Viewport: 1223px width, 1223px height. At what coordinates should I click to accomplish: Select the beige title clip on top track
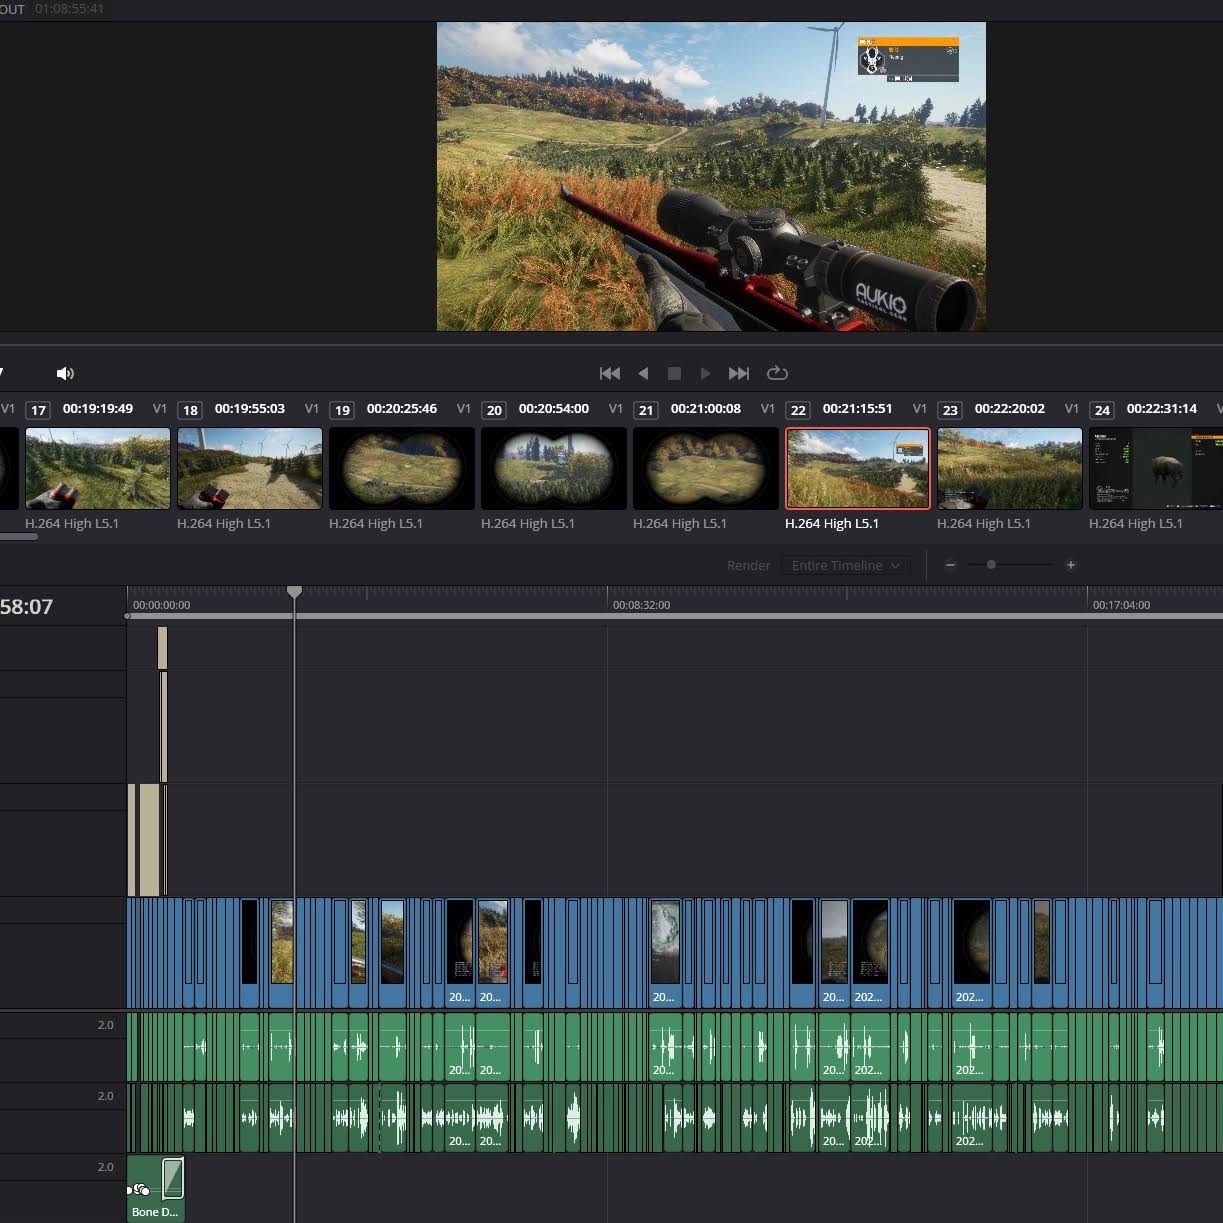(x=162, y=648)
